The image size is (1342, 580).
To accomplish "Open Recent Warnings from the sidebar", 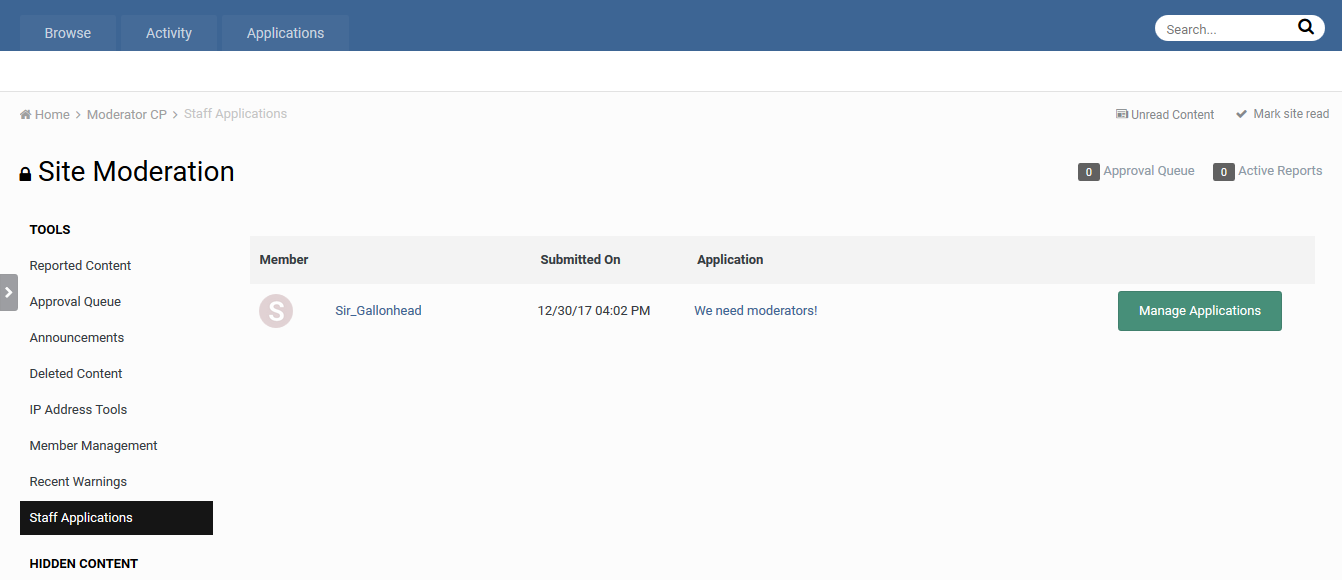I will pos(78,481).
